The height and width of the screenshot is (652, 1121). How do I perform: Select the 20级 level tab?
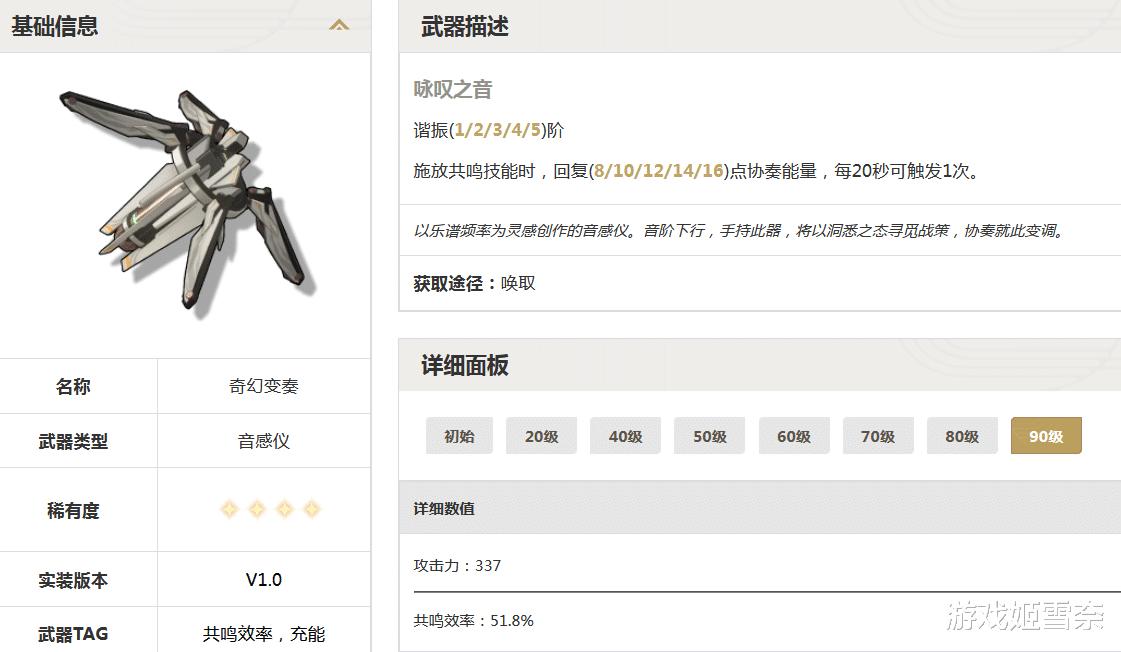541,436
